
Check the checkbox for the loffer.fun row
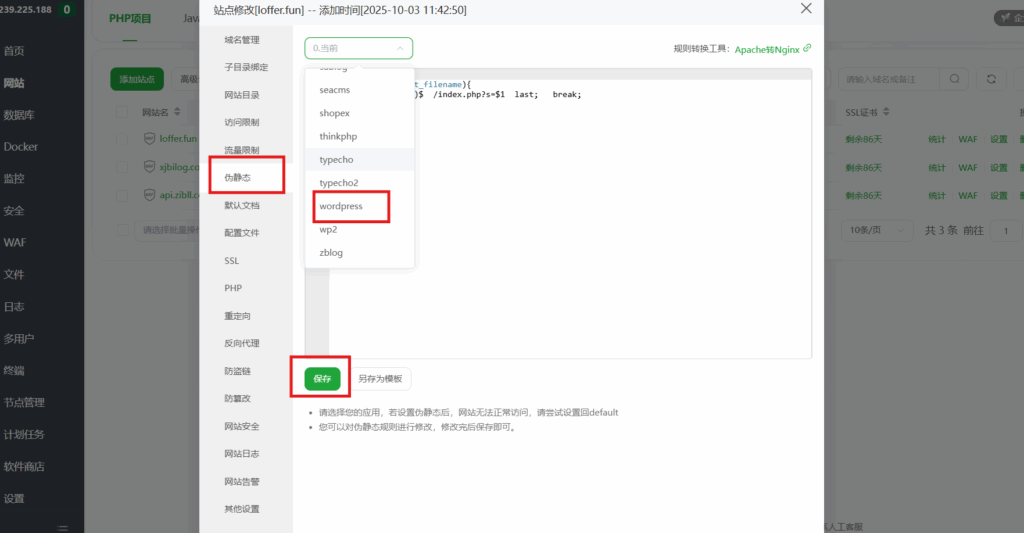123,139
